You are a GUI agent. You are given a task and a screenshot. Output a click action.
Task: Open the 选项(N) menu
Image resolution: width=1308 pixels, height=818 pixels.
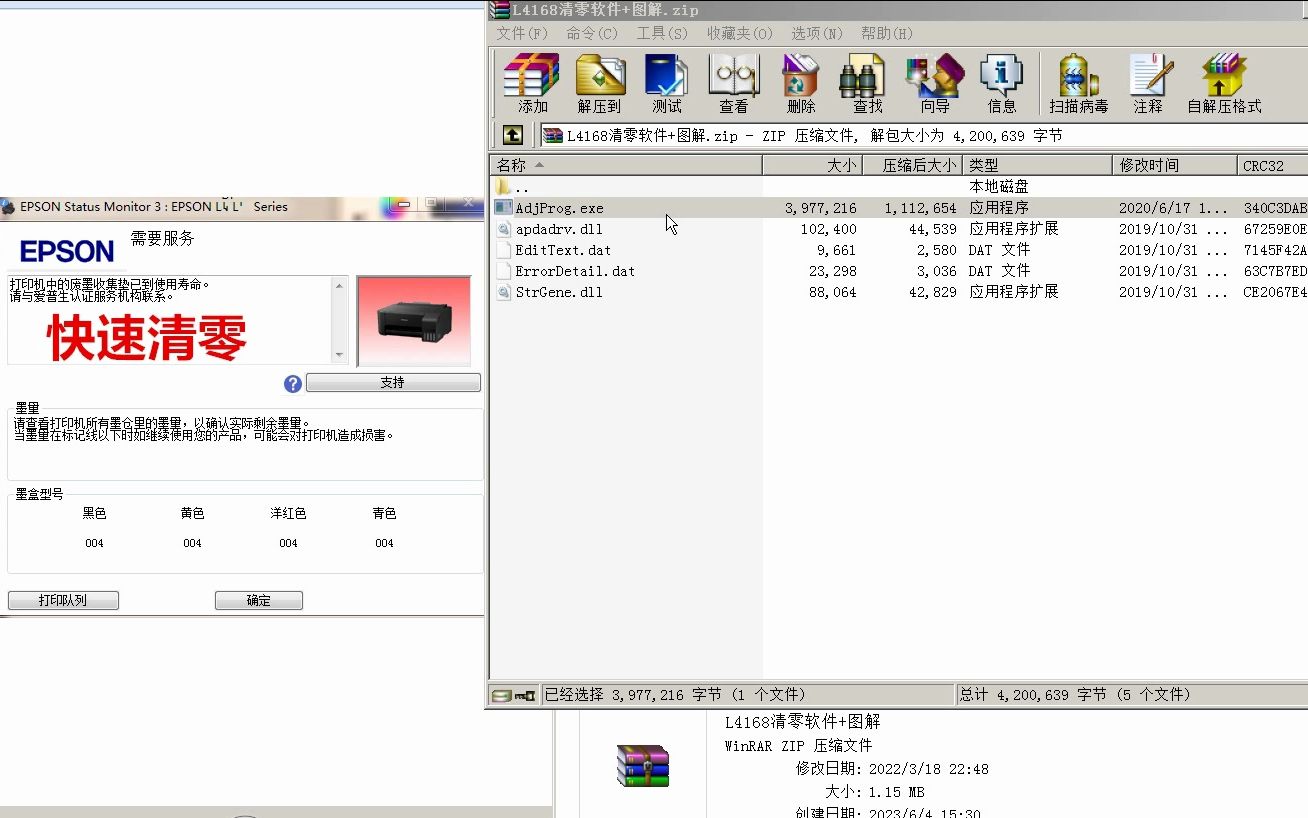[817, 33]
